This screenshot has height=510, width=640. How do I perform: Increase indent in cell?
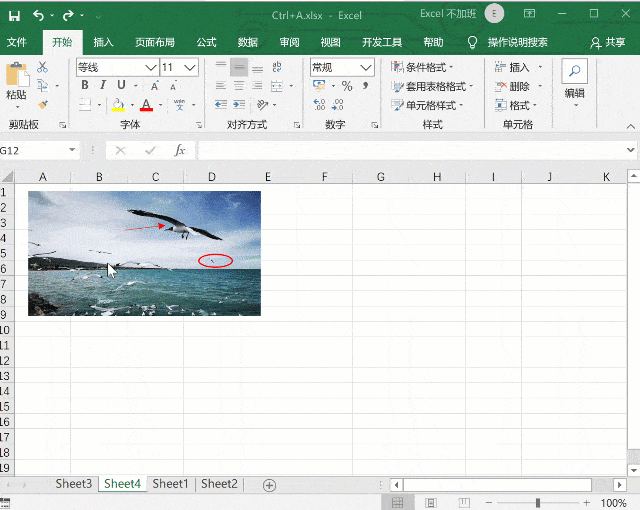pos(239,105)
